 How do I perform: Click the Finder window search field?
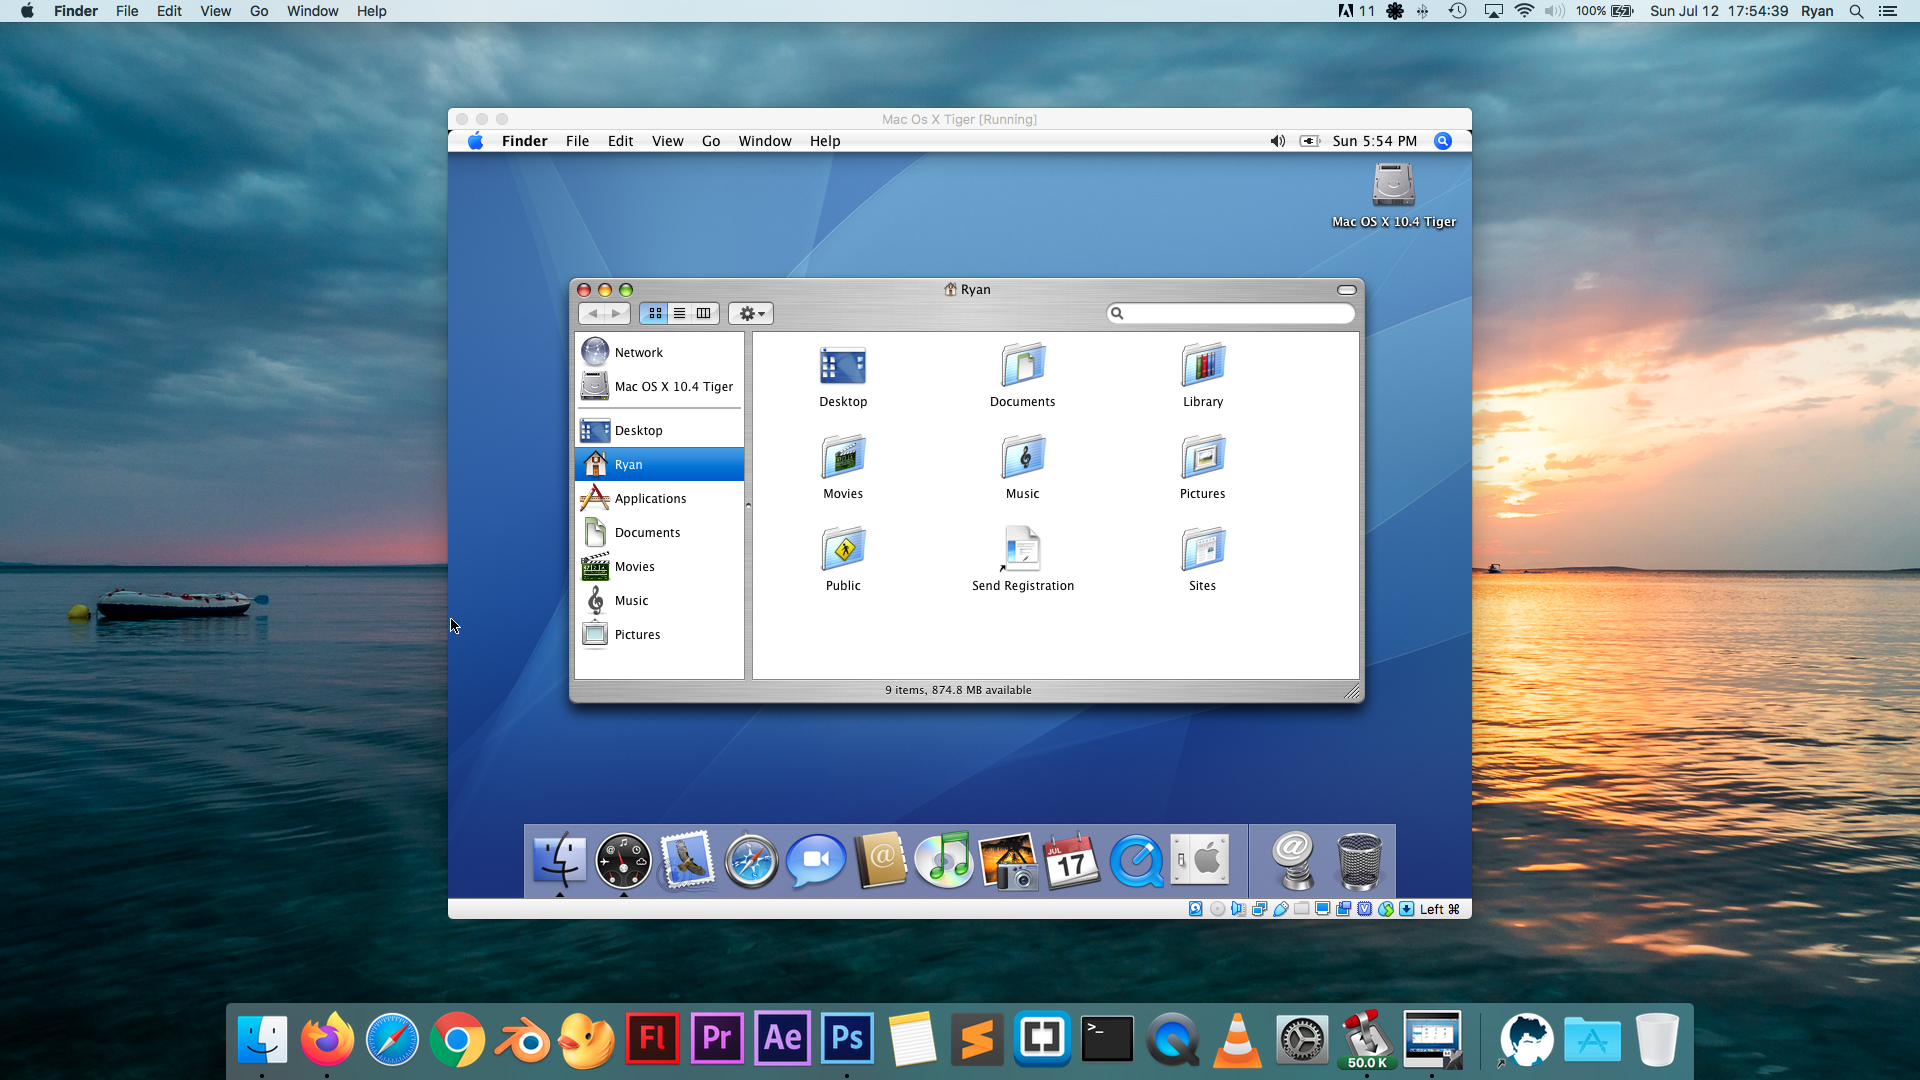[1238, 313]
